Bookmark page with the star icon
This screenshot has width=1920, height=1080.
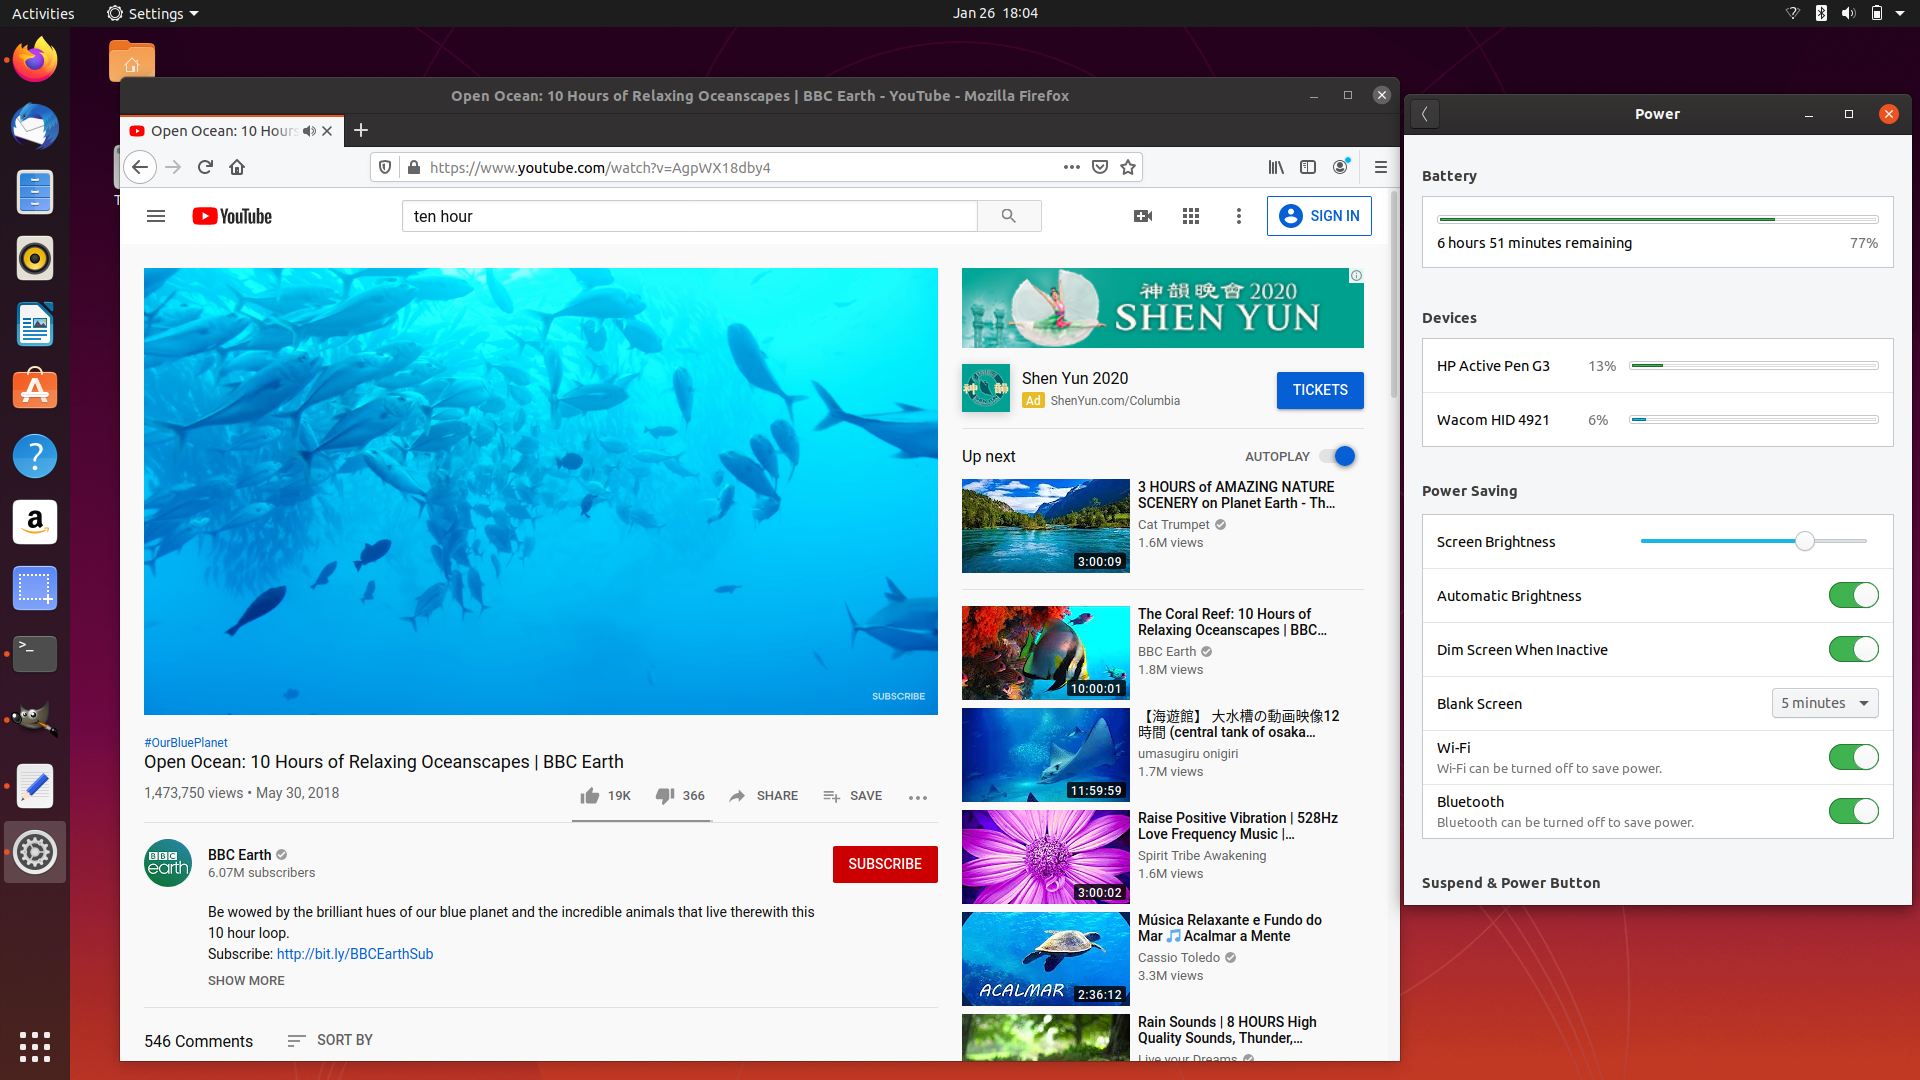coord(1128,167)
